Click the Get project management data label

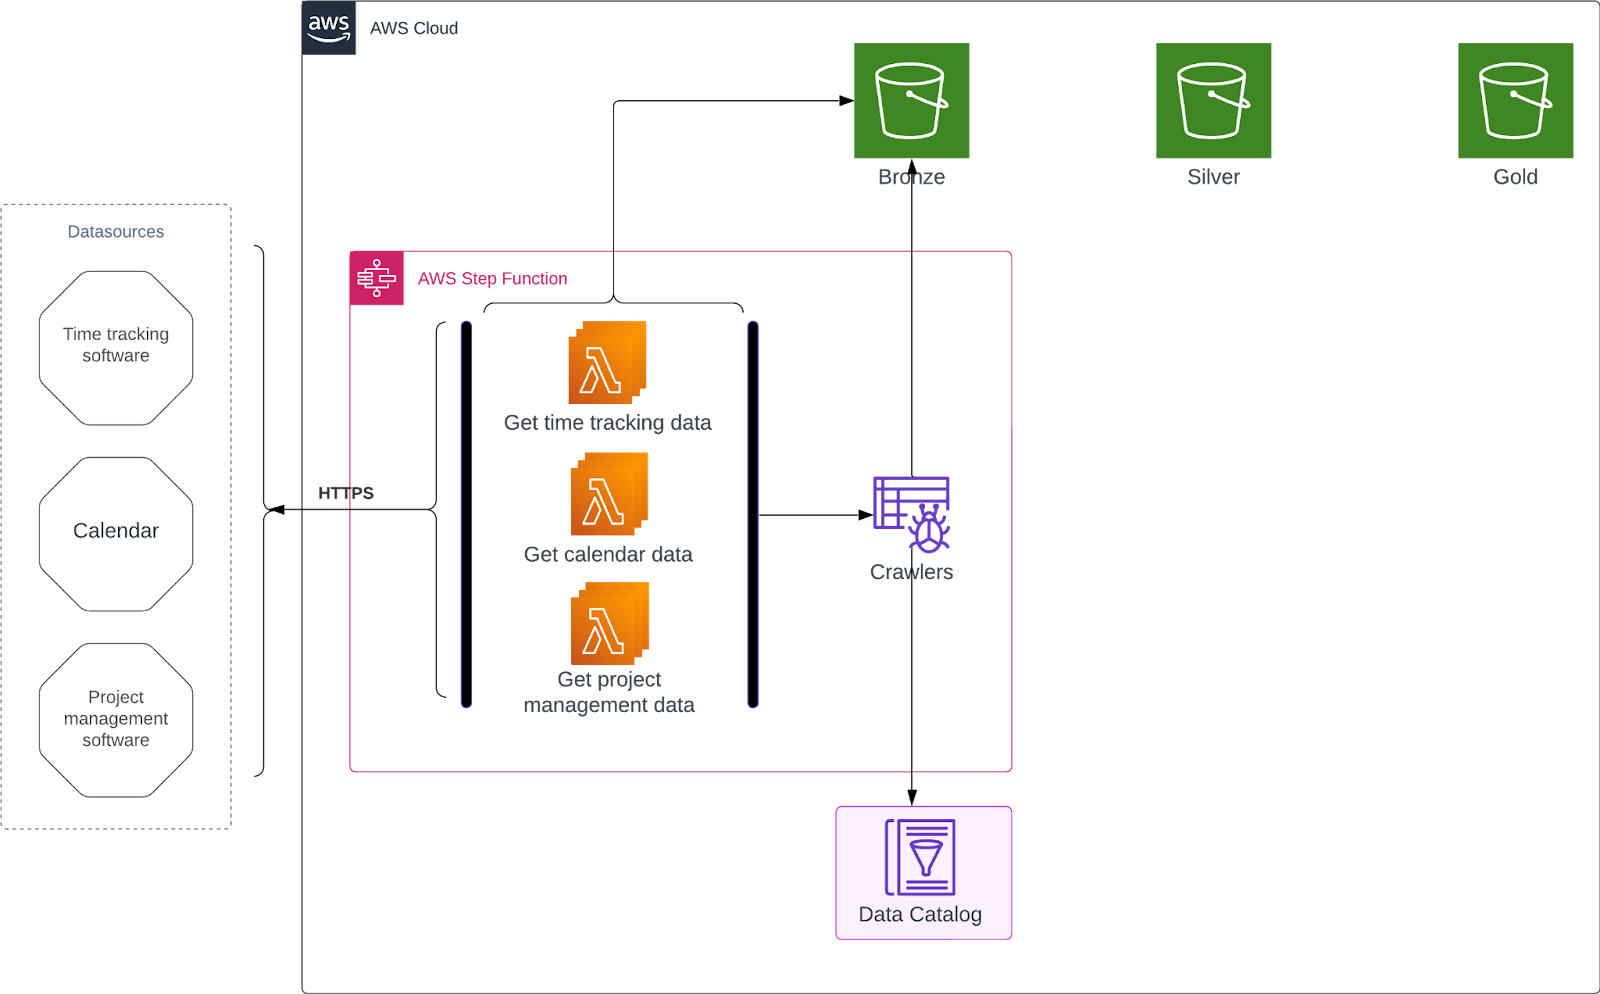(x=609, y=692)
